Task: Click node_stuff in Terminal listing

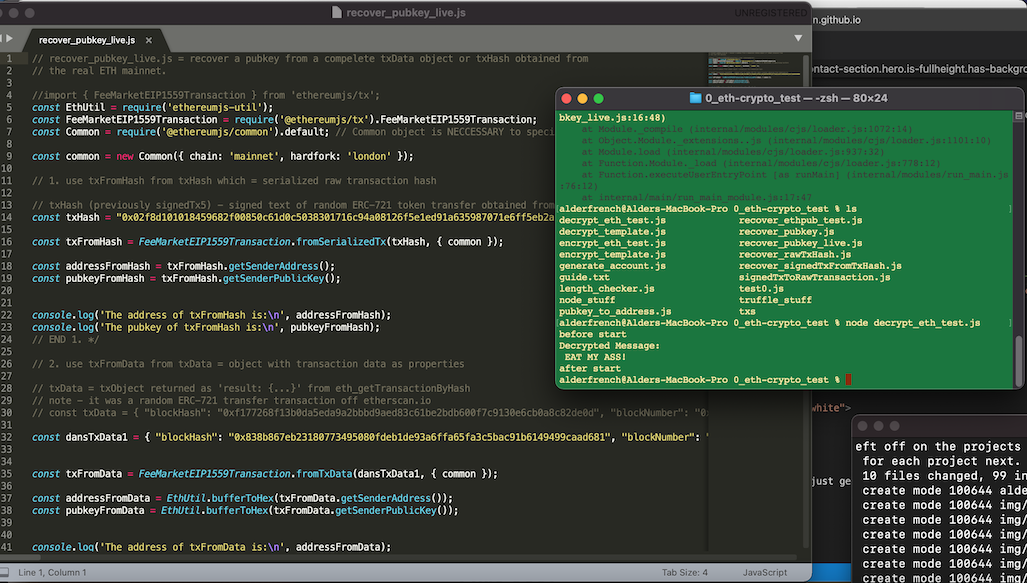Action: coord(587,300)
